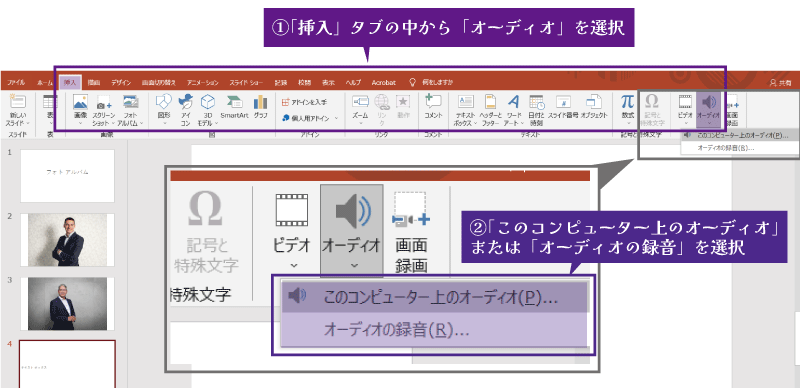800x388 pixels.
Task: Click the 数式 pi icon
Action: coord(628,101)
